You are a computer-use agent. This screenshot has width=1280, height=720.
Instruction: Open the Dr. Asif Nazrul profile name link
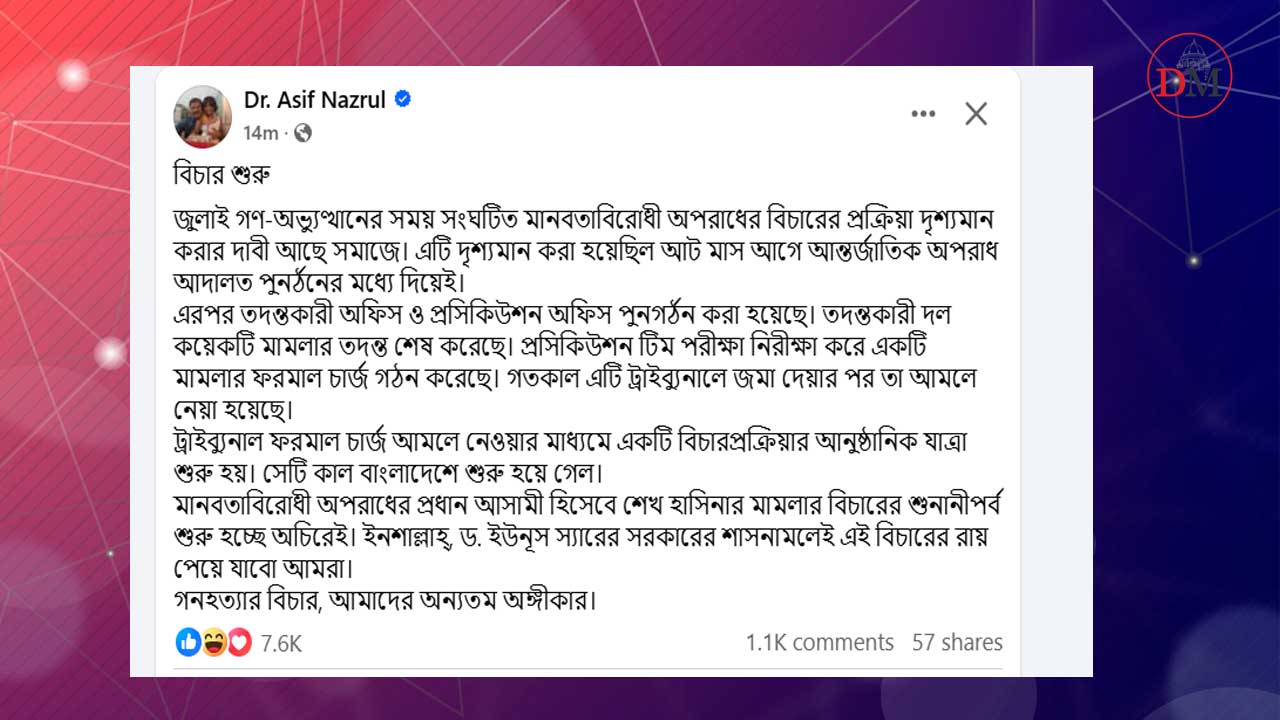pyautogui.click(x=314, y=99)
